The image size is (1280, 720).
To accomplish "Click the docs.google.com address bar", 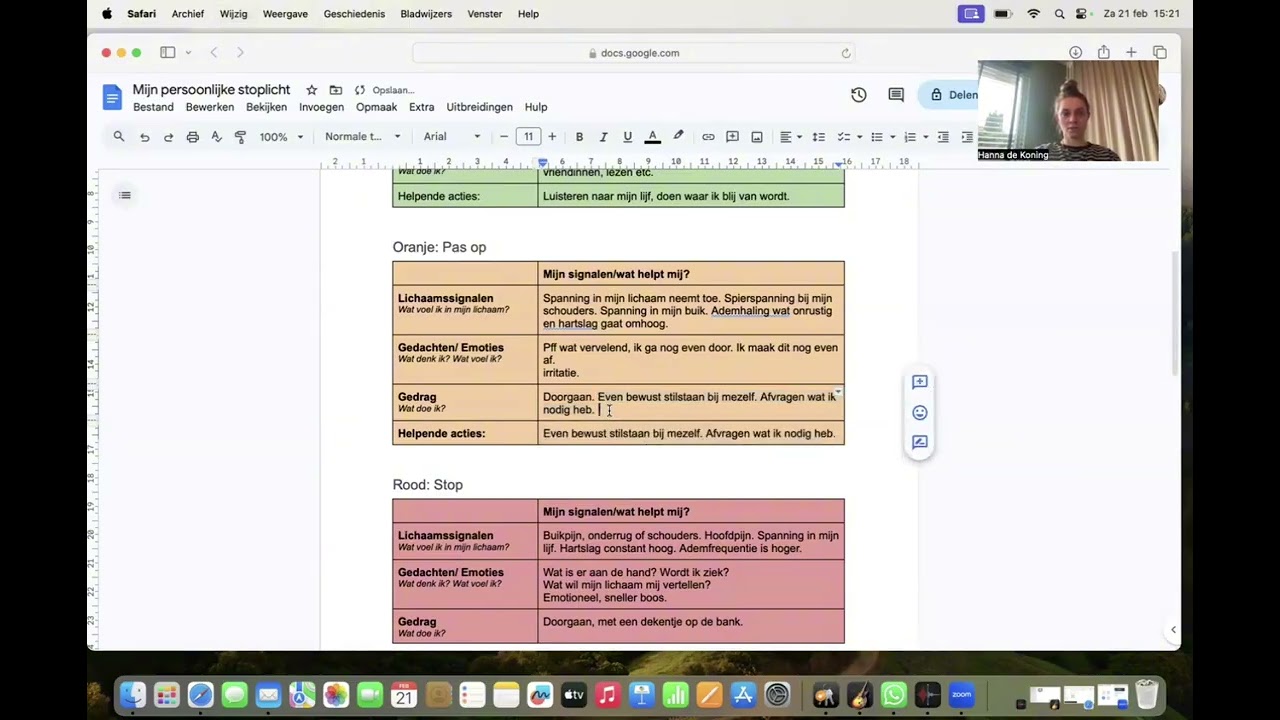I will pyautogui.click(x=634, y=53).
